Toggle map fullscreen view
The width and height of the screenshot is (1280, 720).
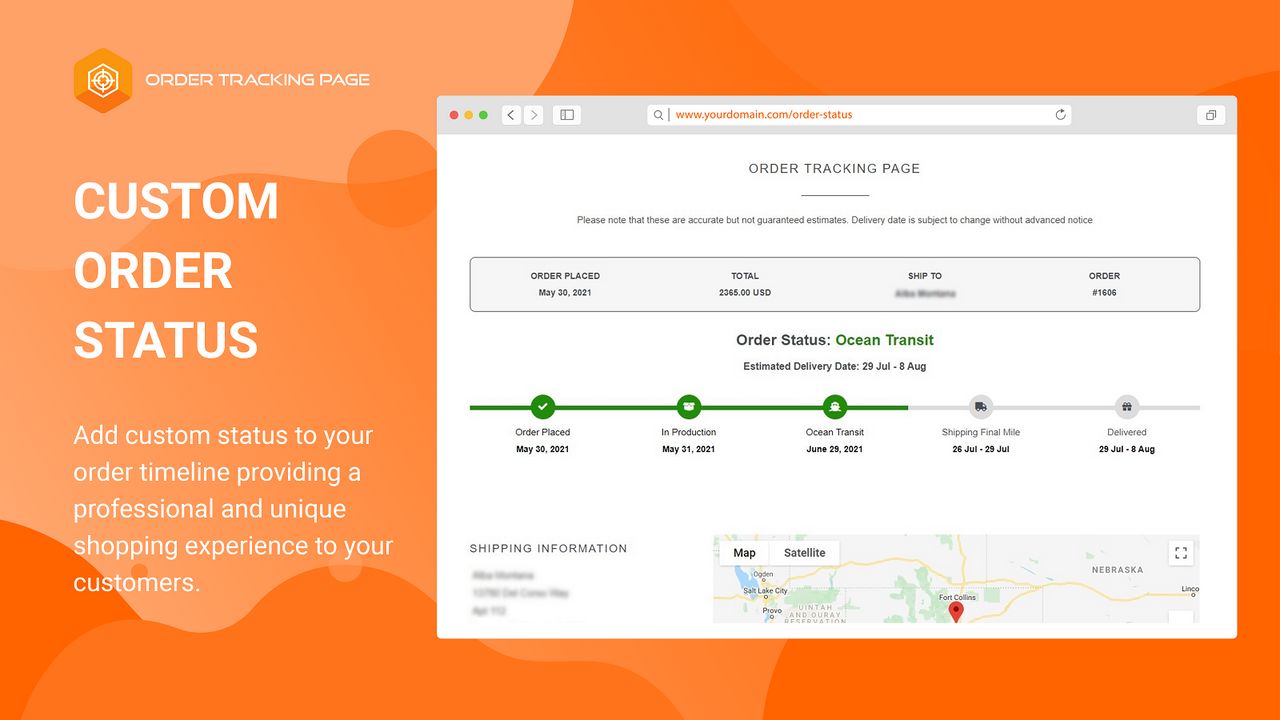click(1181, 553)
